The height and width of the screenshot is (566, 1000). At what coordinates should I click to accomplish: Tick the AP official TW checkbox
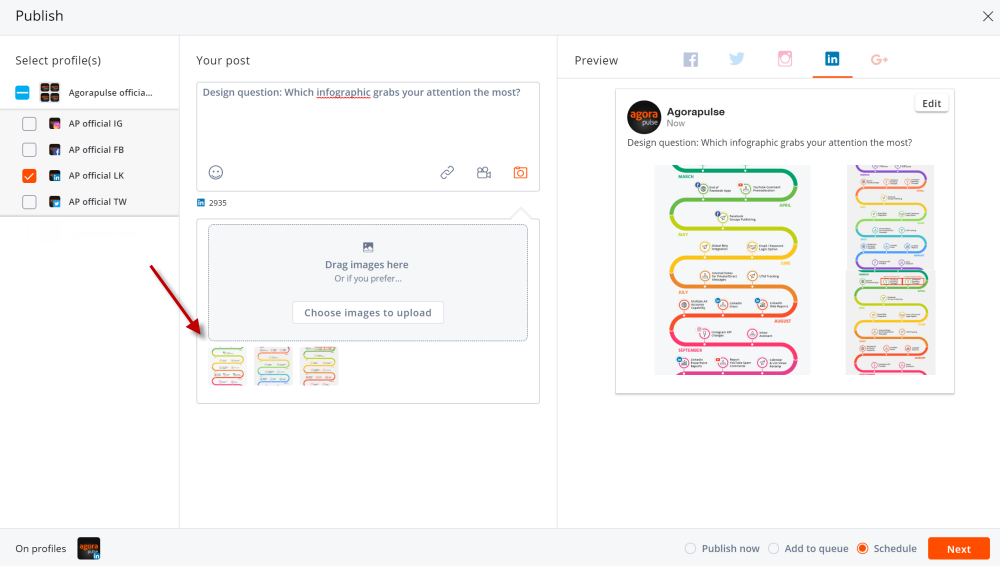[x=29, y=202]
